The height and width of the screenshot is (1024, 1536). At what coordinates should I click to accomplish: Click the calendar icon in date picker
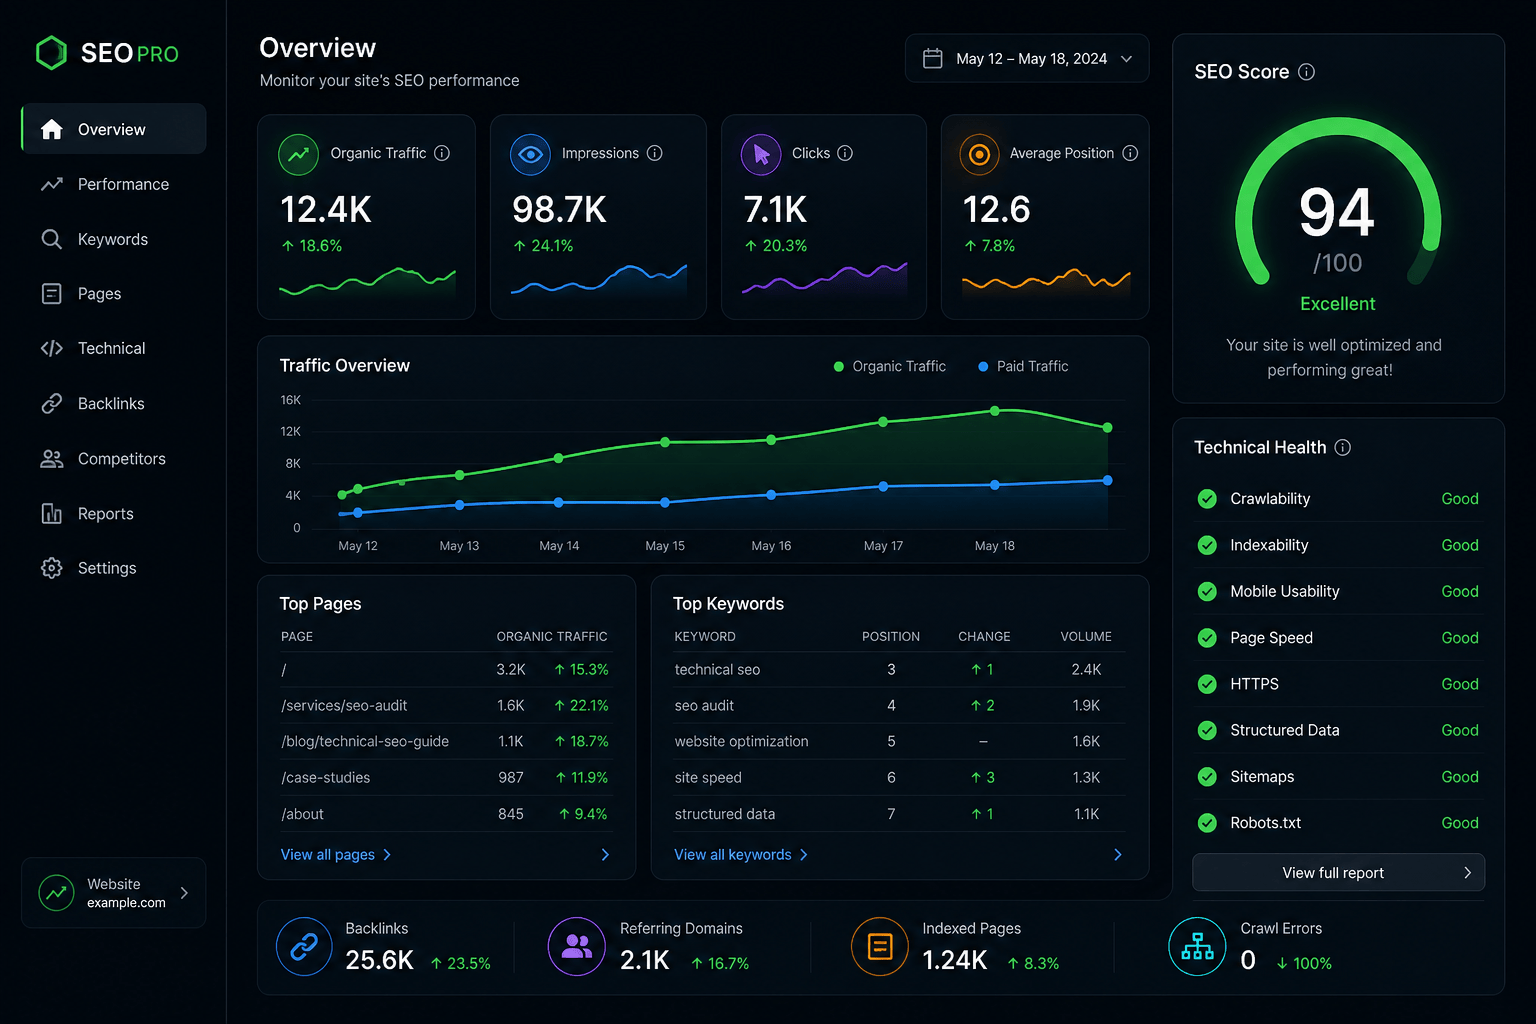click(932, 59)
